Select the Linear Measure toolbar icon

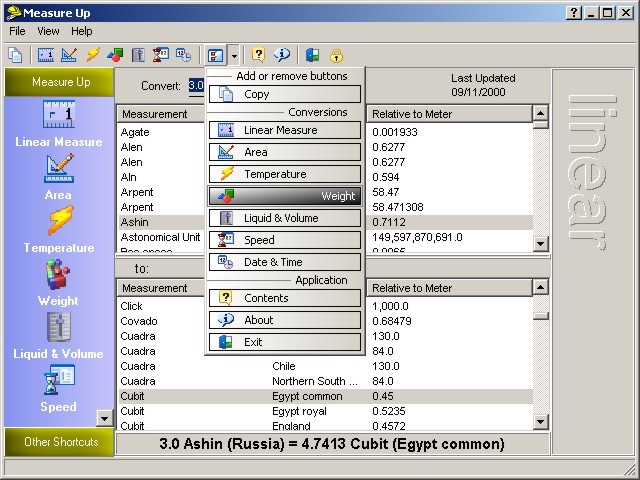(46, 55)
